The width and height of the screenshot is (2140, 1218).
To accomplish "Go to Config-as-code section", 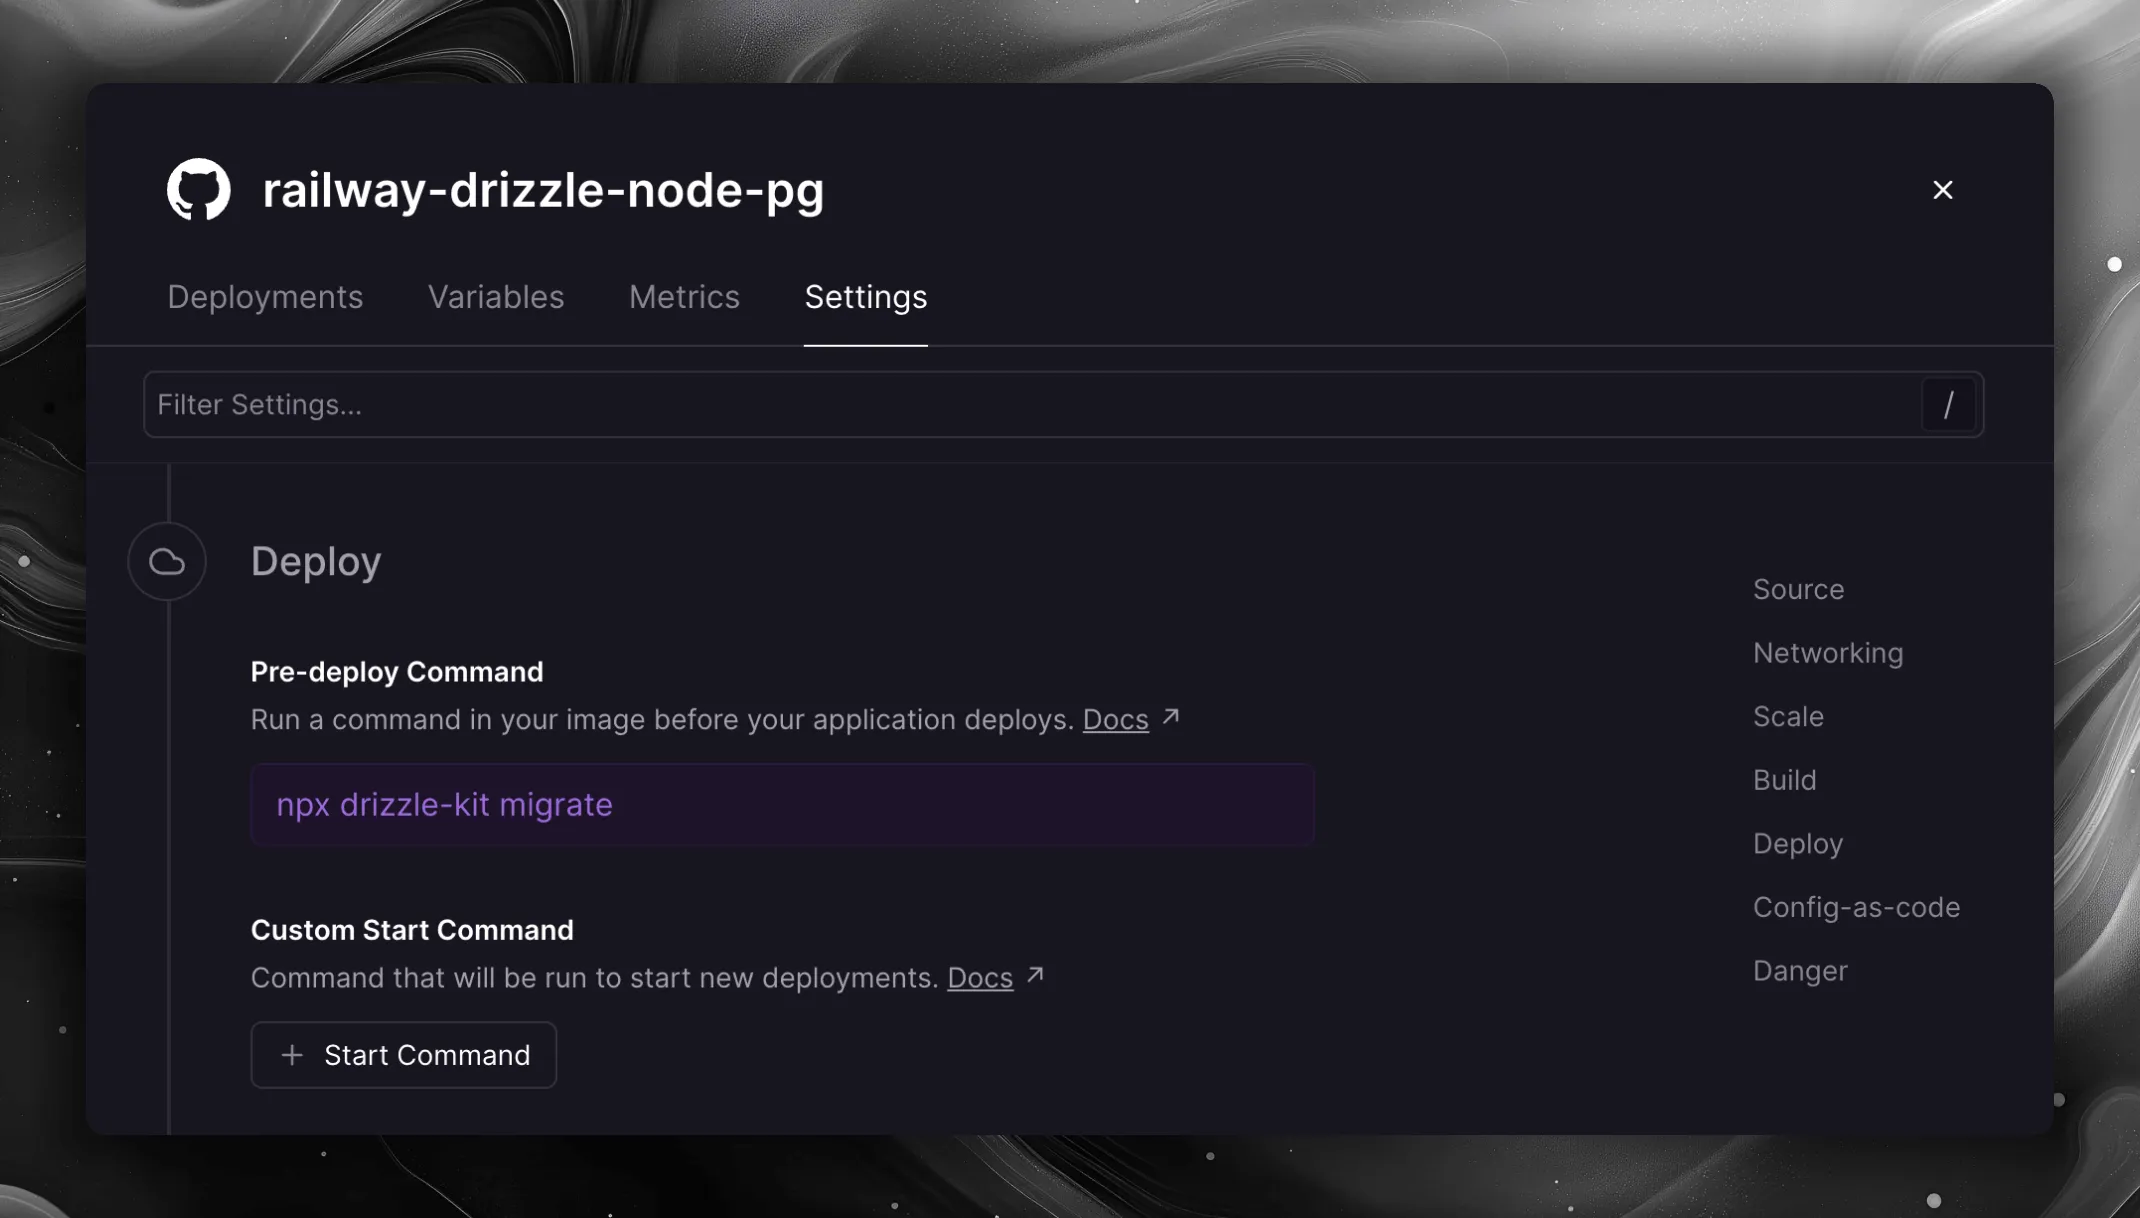I will (x=1856, y=907).
